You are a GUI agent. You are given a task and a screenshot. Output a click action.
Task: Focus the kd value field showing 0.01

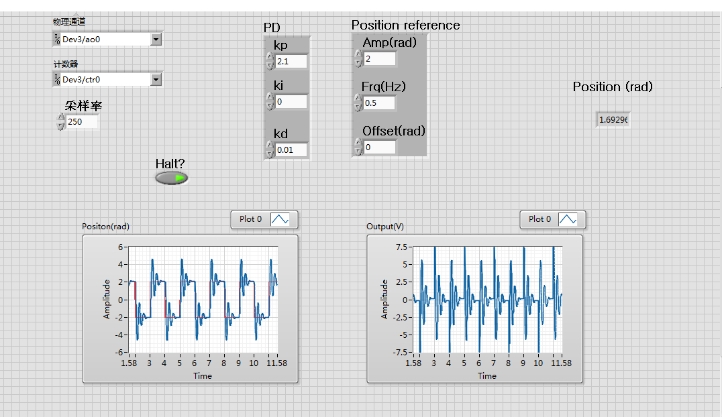point(291,150)
